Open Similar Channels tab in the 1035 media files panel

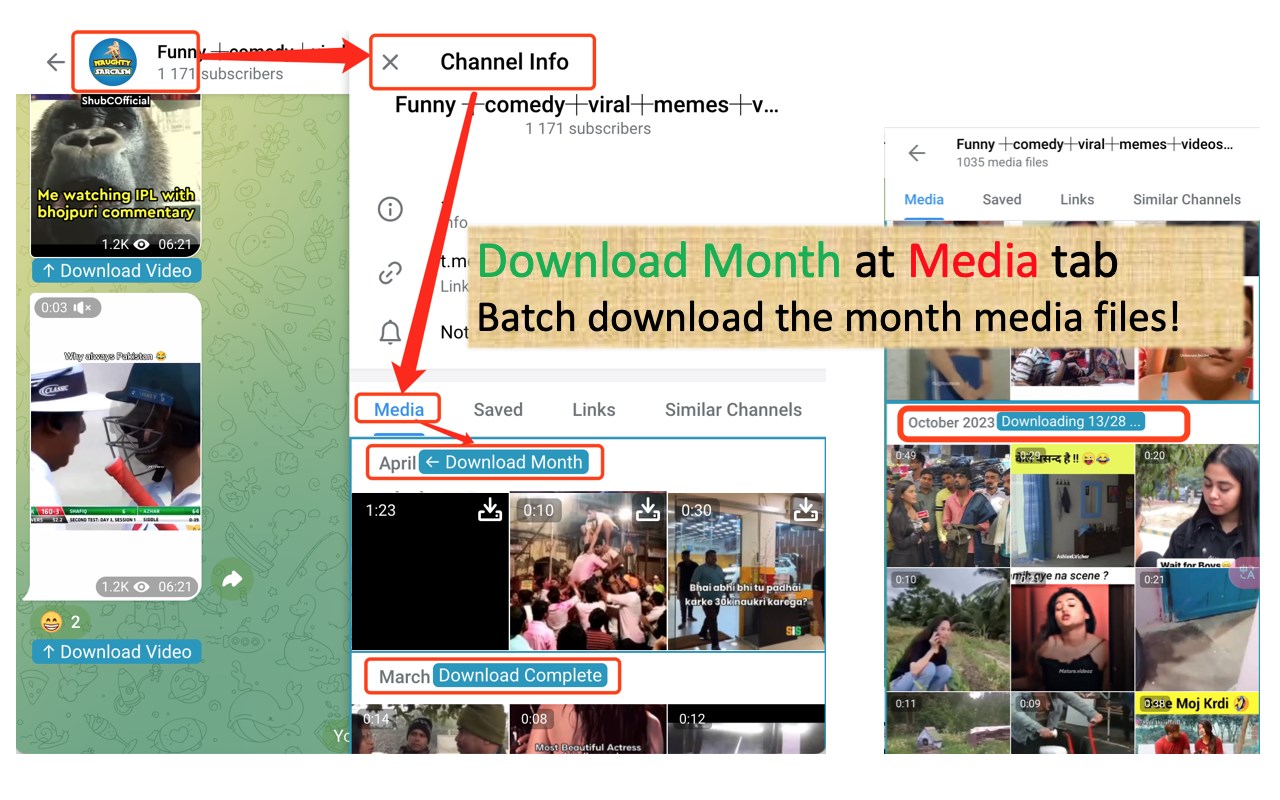1187,199
